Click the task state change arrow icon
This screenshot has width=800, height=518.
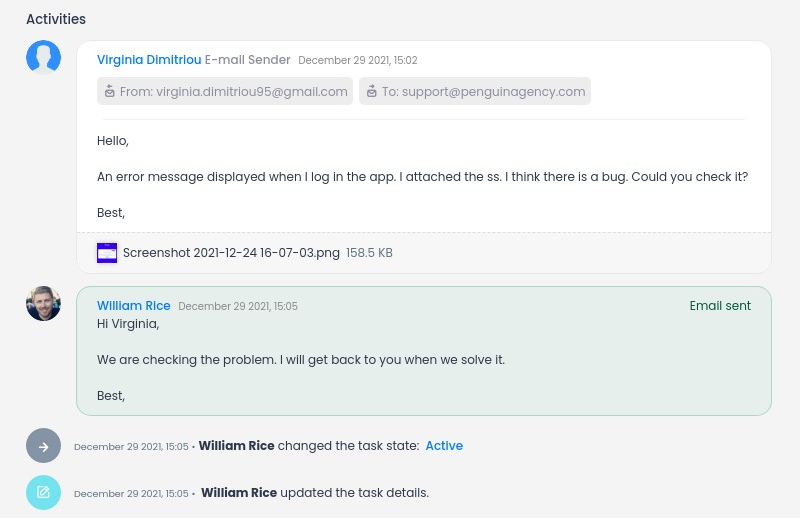click(43, 446)
